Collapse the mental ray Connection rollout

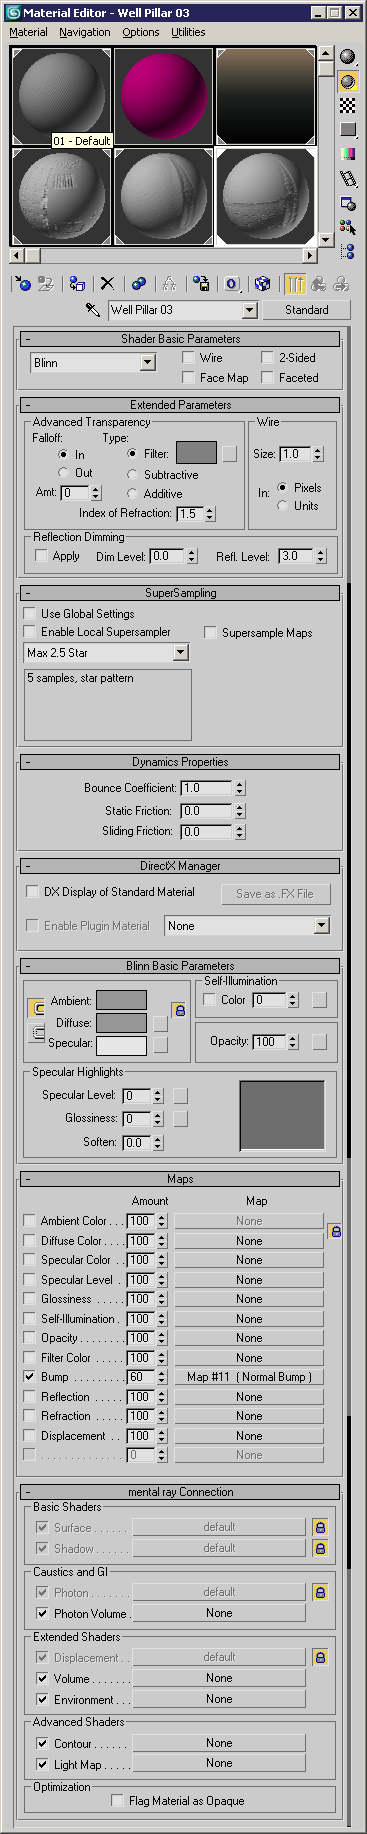click(180, 1492)
